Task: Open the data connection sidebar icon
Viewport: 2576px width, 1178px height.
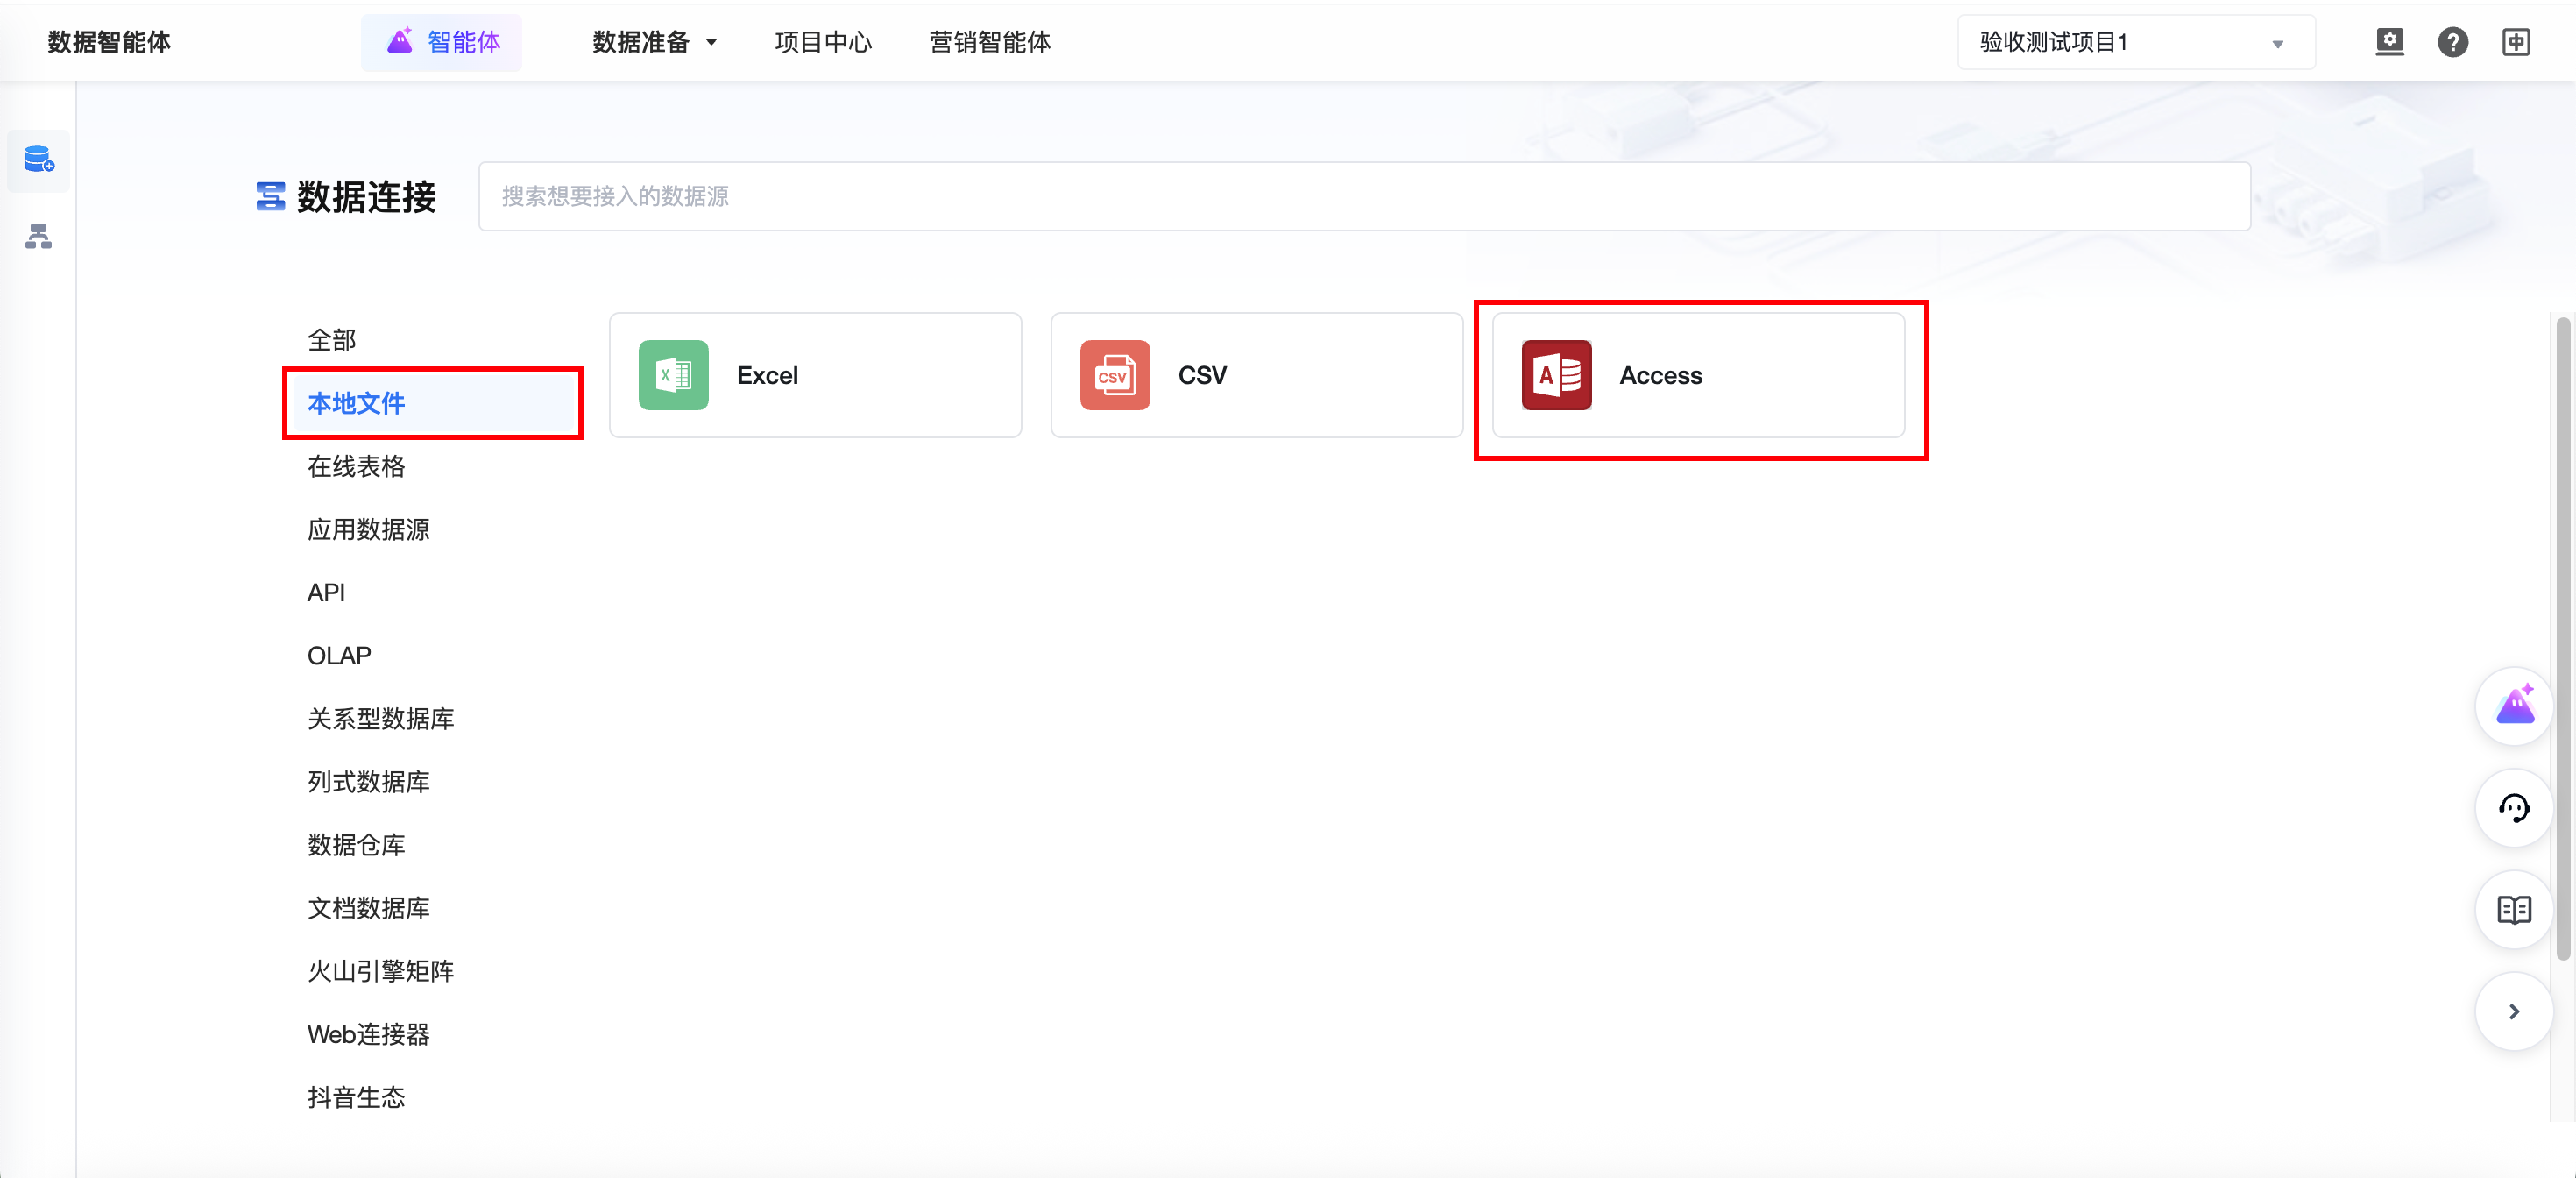Action: tap(38, 160)
